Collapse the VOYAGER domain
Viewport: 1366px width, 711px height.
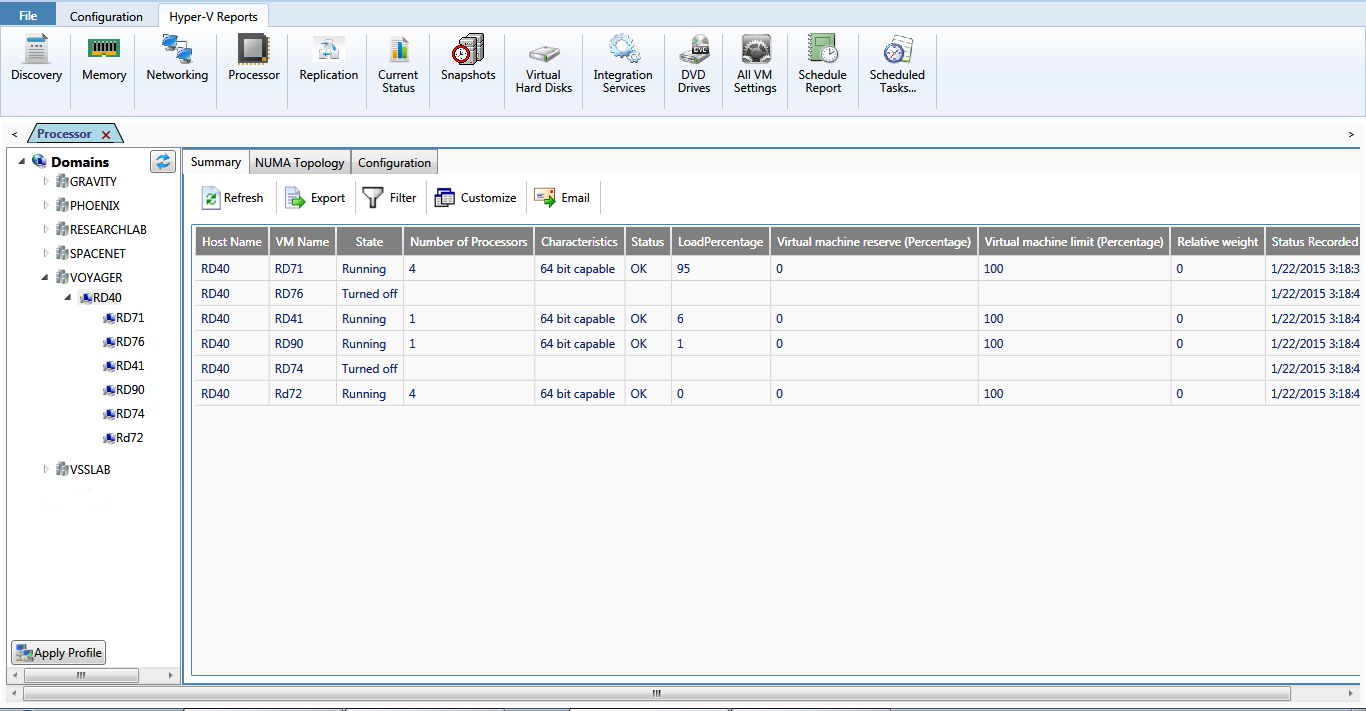tap(46, 277)
